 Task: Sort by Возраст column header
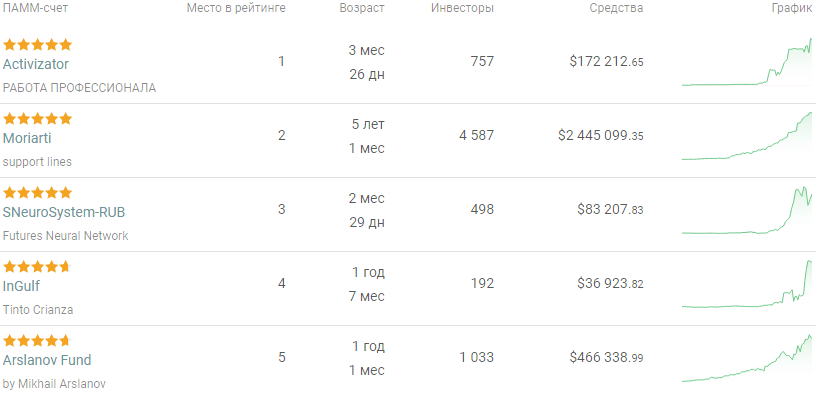(362, 8)
